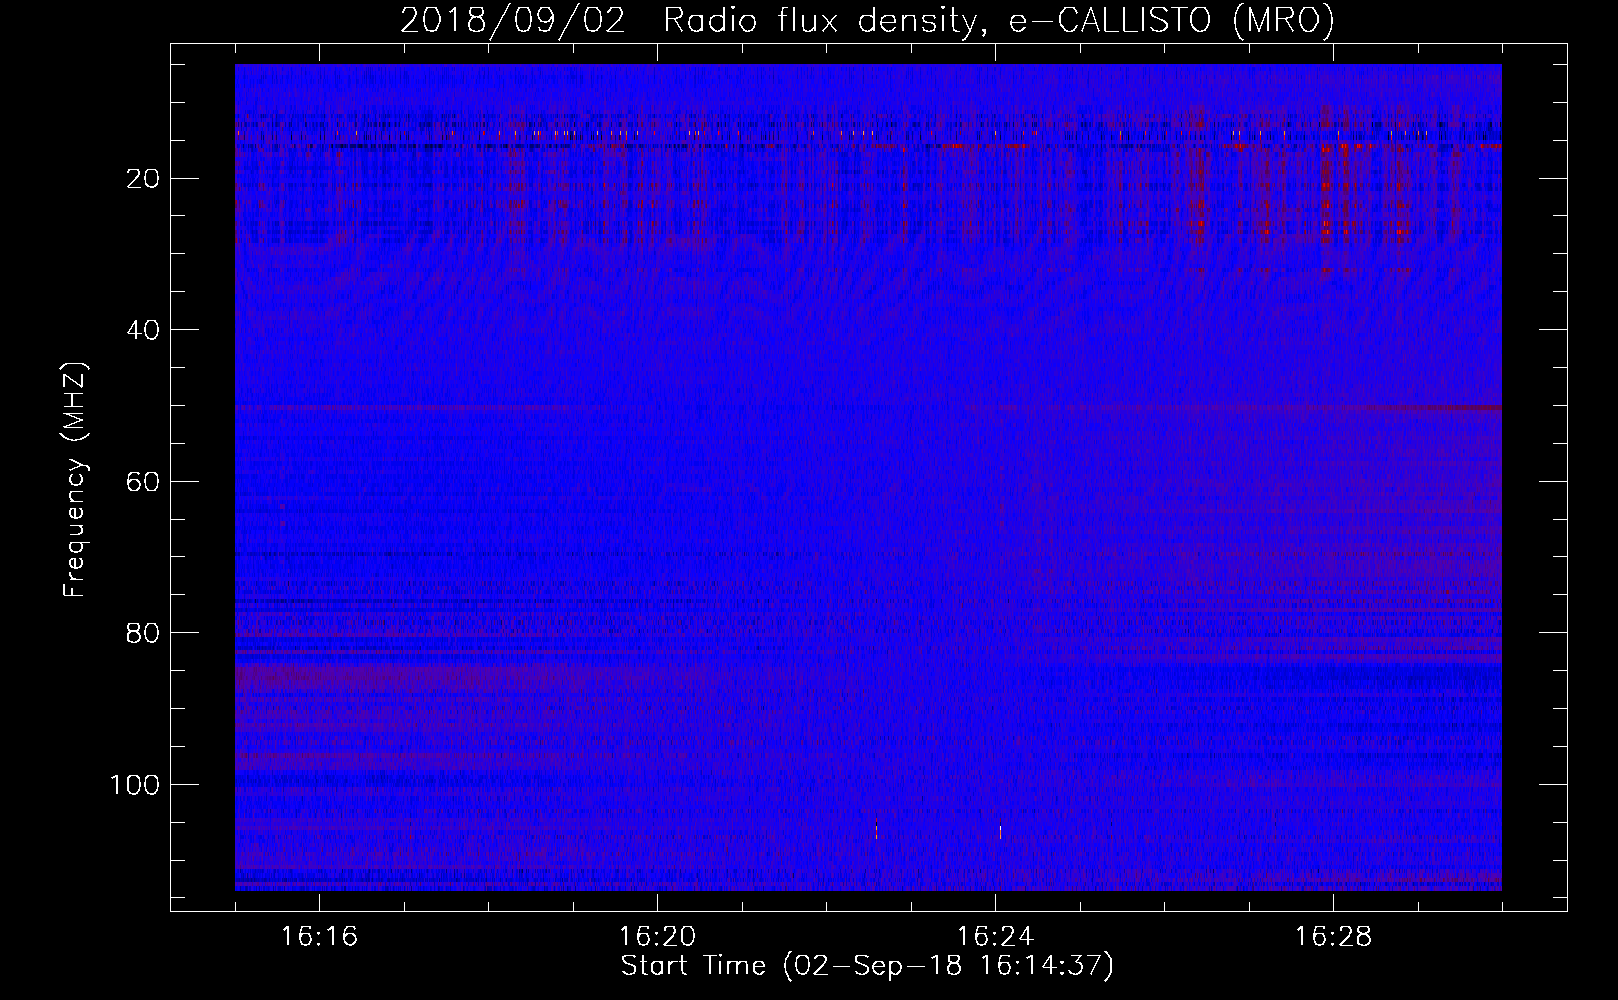Click the 20 MHz frequency tick label
Screen dimensions: 1618x1000
(x=143, y=179)
